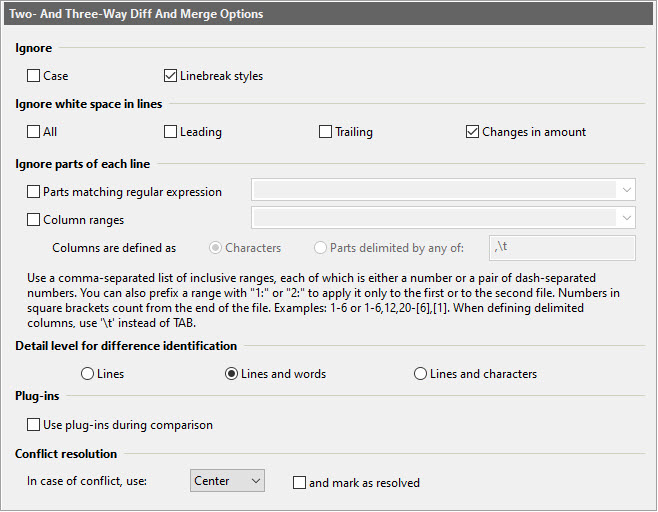Open the regular expression dropdown list
Screen dimensions: 658x512
click(x=626, y=190)
